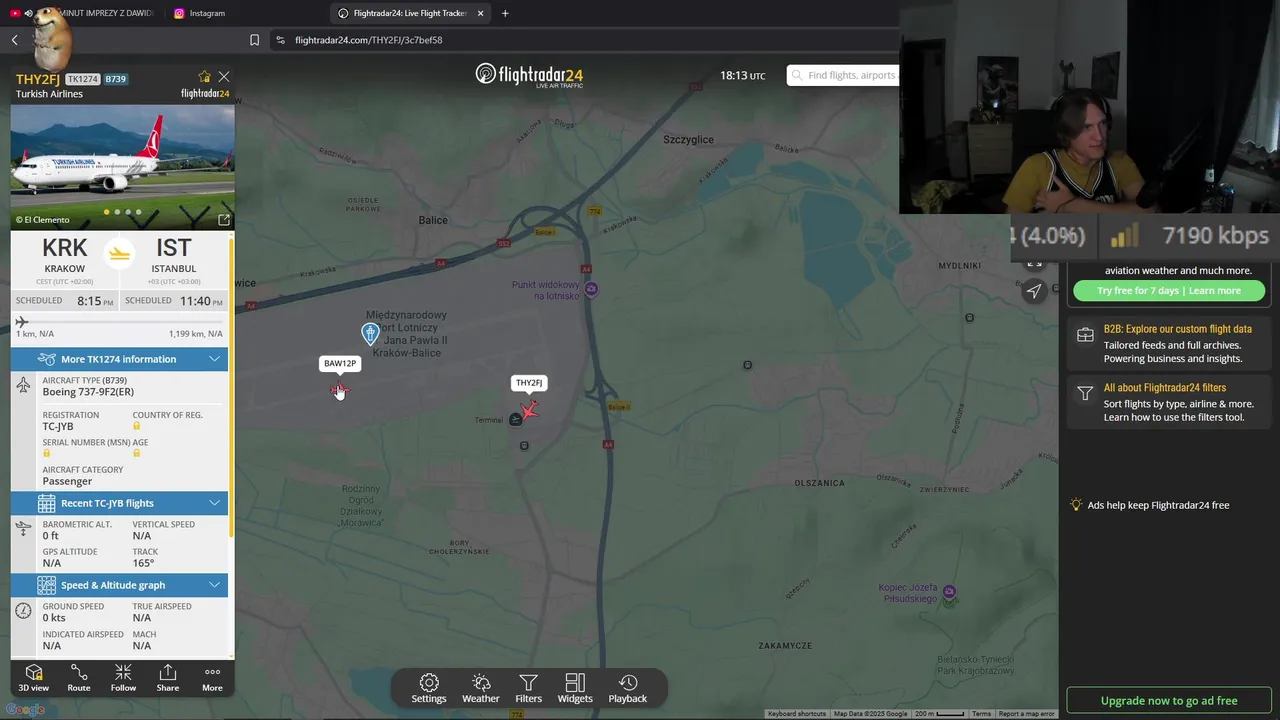Viewport: 1280px width, 720px height.
Task: Click the Punkt widokowy na lotnisko marker
Action: [592, 289]
